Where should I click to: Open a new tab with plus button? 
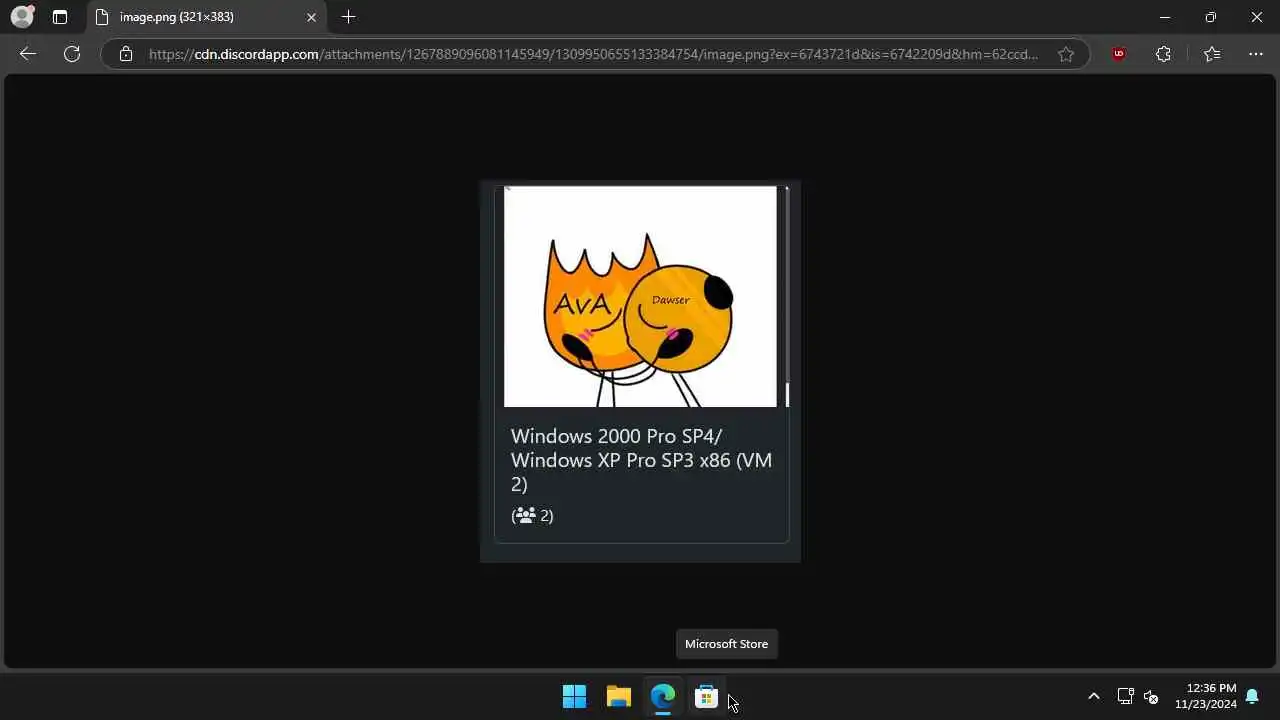point(348,17)
